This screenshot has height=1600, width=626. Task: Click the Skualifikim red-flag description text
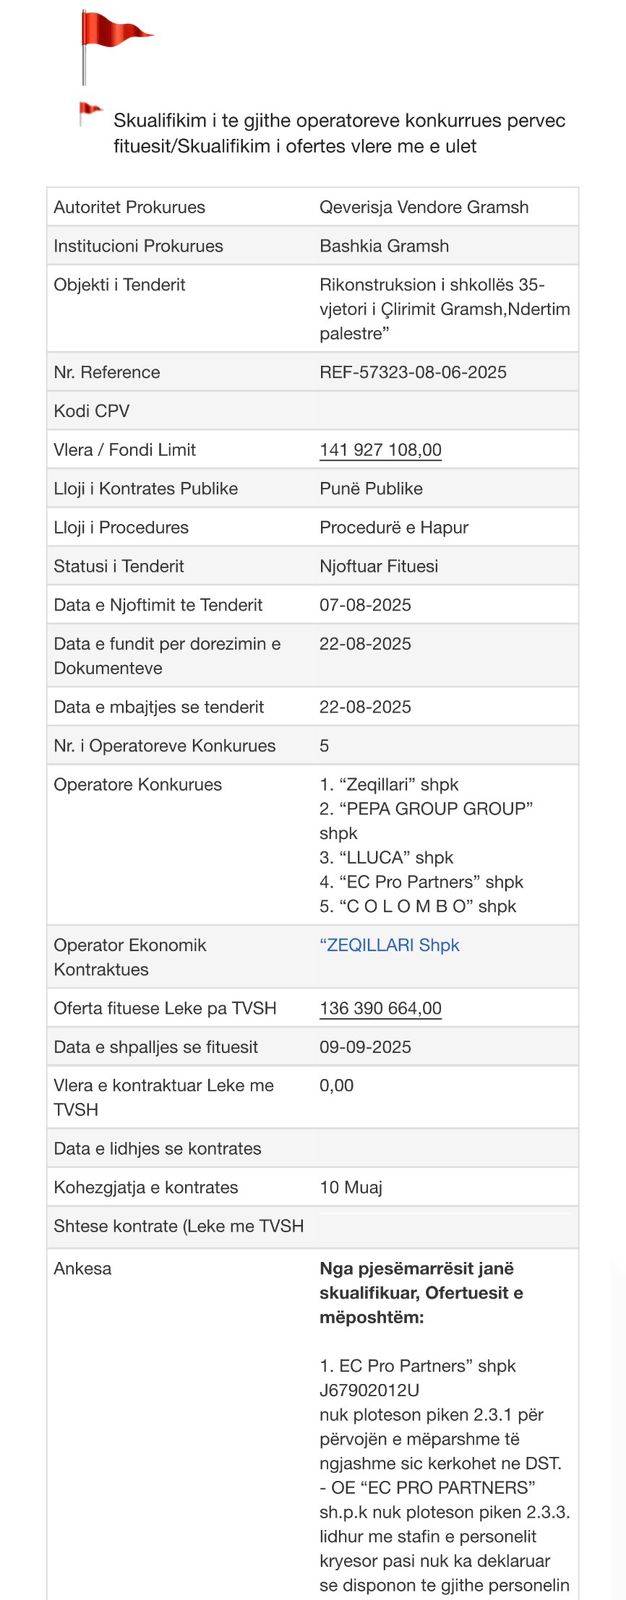339,133
